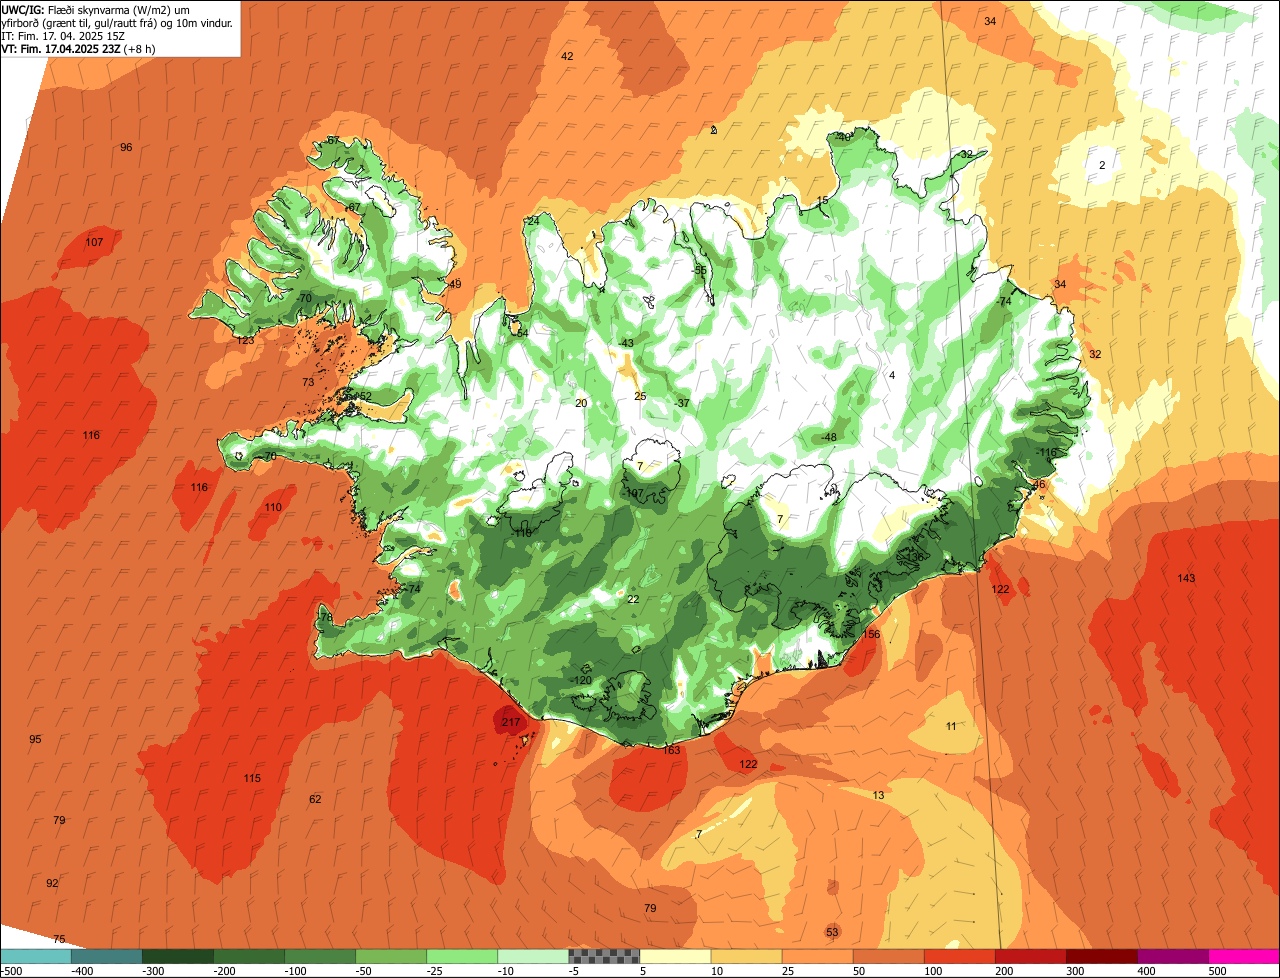This screenshot has height=978, width=1280.
Task: Click the legend swatch between -400 and -300
Action: coord(107,956)
